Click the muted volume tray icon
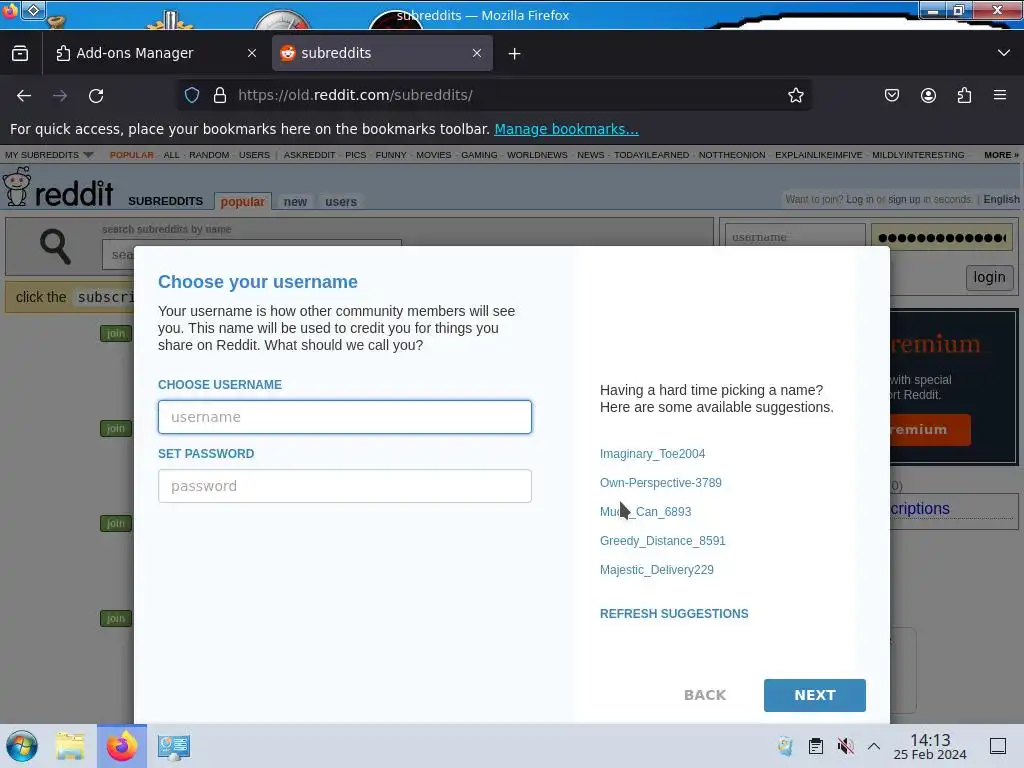This screenshot has height=768, width=1024. (x=845, y=746)
